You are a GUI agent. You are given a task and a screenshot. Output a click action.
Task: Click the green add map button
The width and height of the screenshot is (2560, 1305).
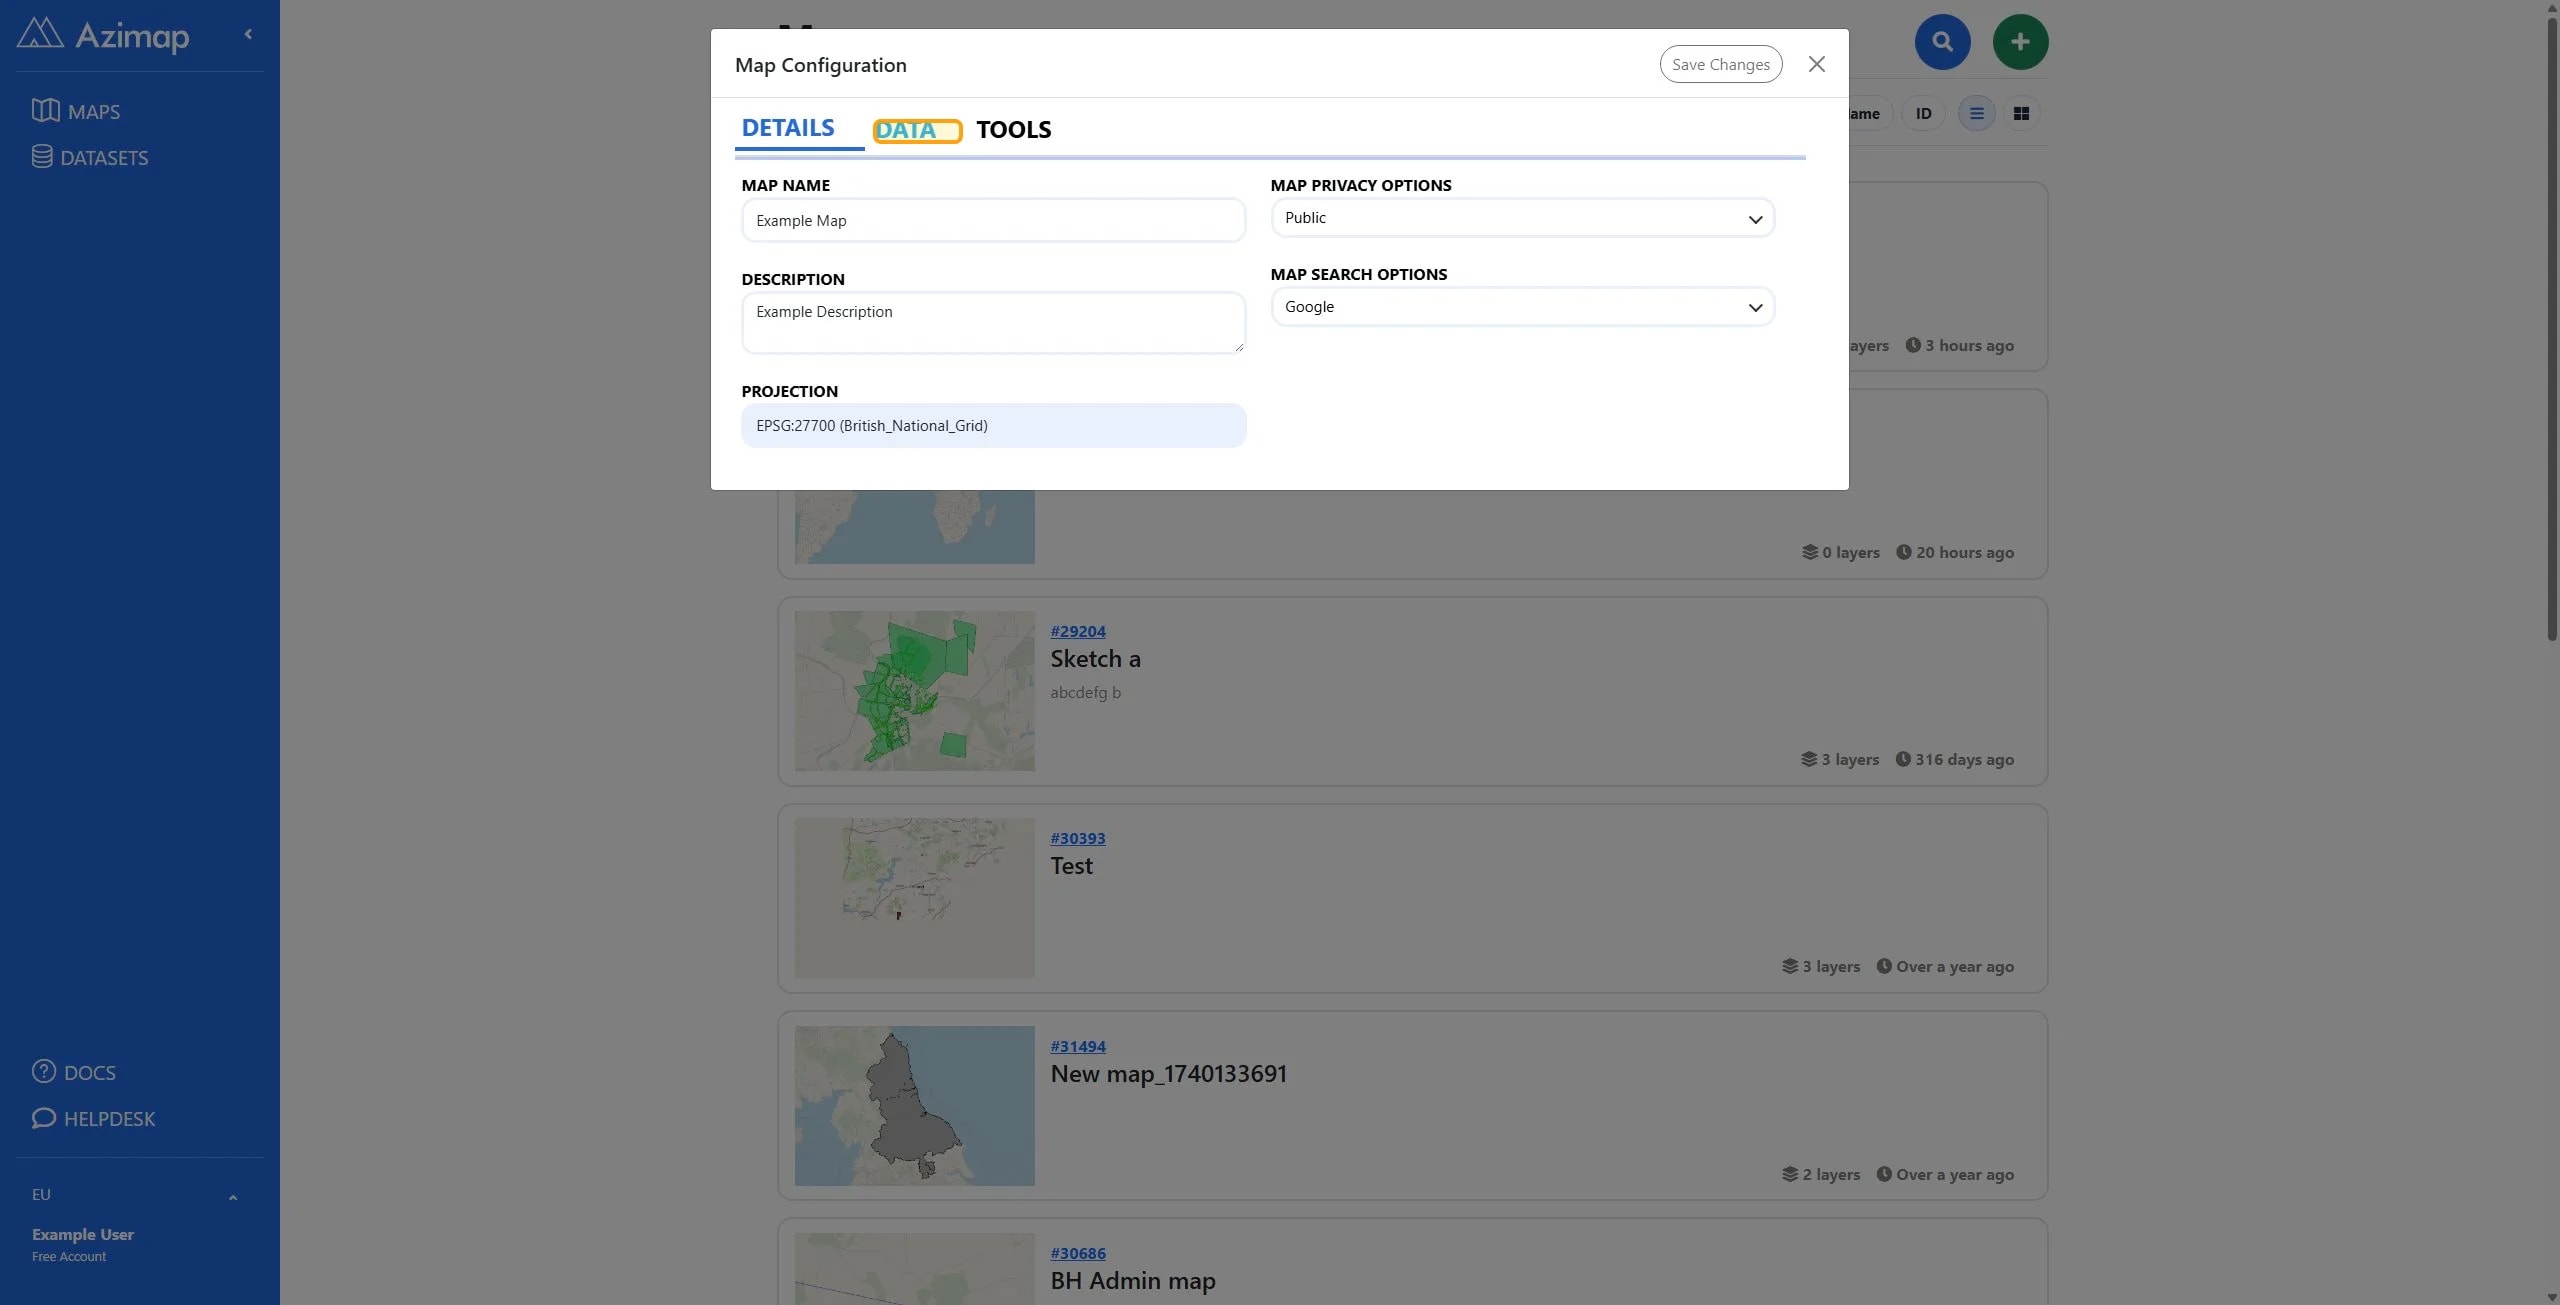coord(2020,42)
